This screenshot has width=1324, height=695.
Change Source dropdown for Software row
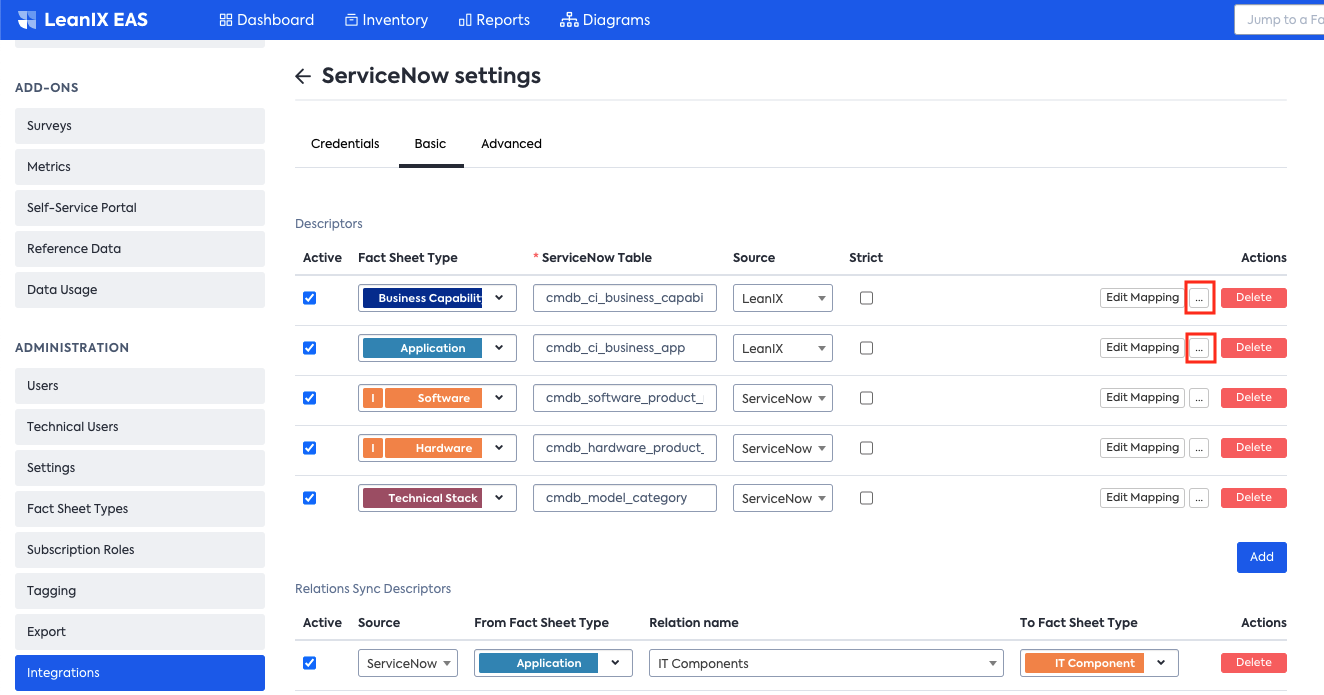tap(783, 398)
